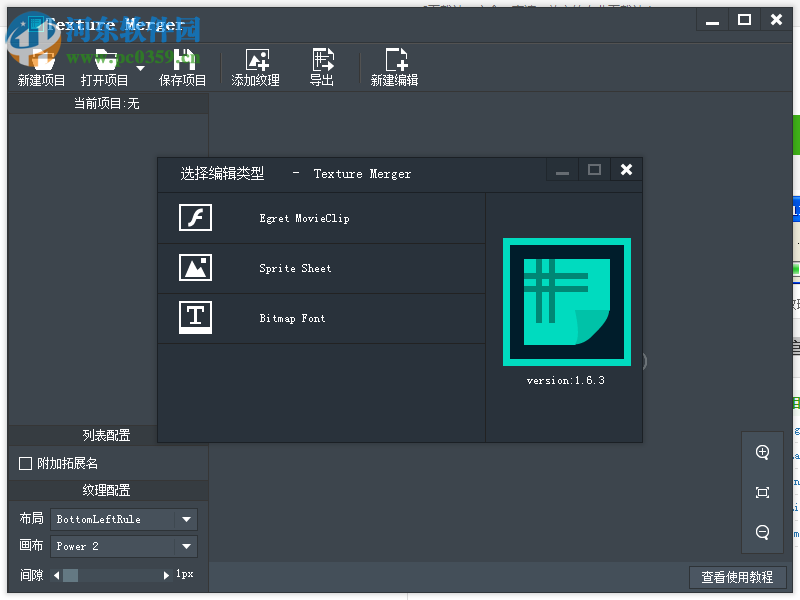Create a new project via 新建项目 icon
The height and width of the screenshot is (600, 800).
pos(40,65)
